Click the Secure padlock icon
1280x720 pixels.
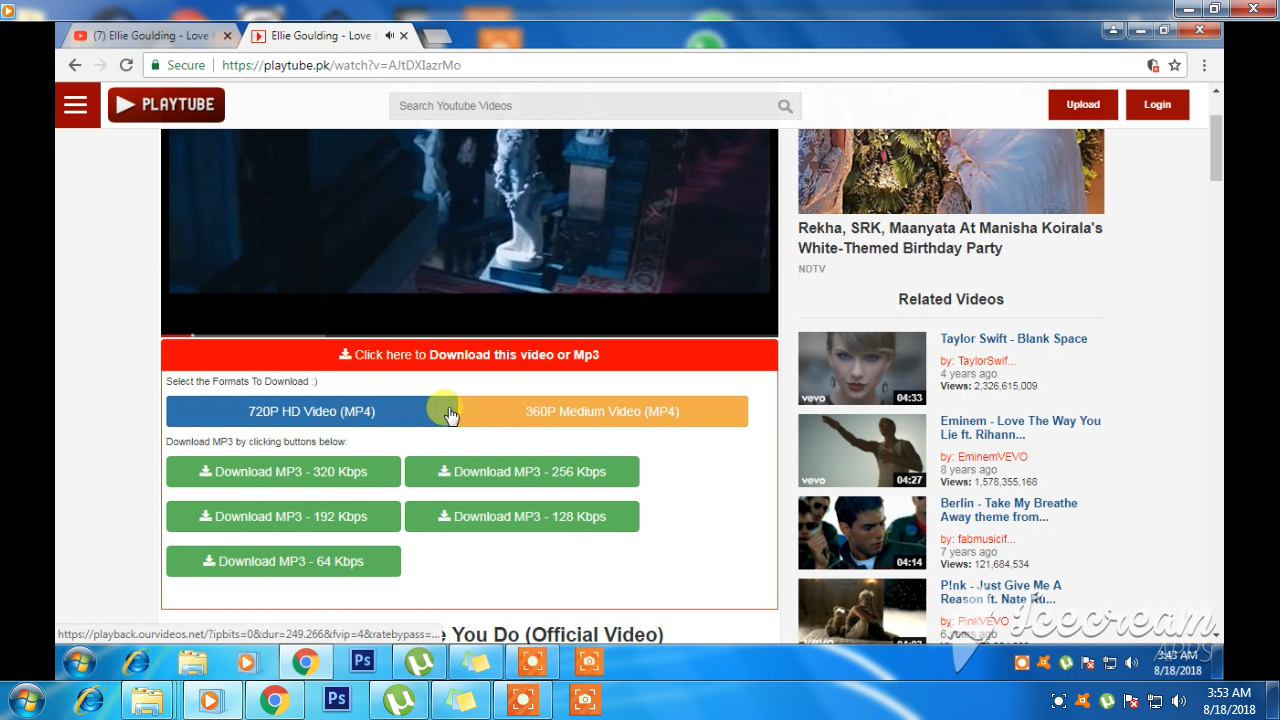(154, 65)
